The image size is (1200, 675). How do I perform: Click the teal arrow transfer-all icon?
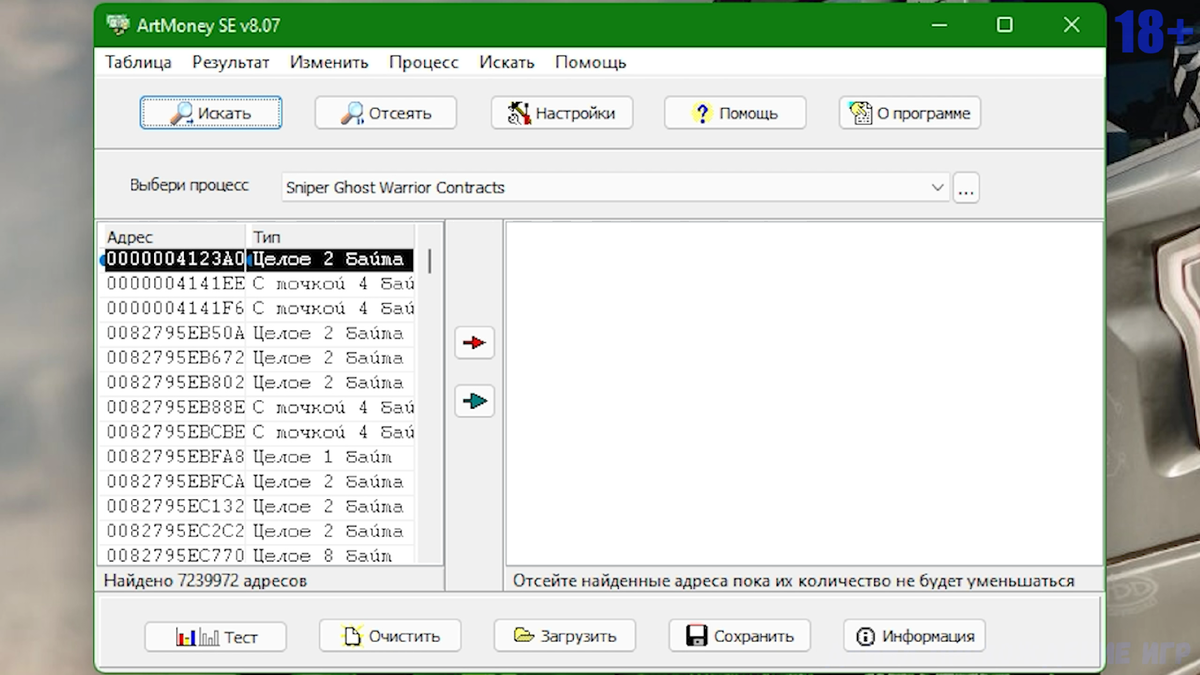coord(474,401)
